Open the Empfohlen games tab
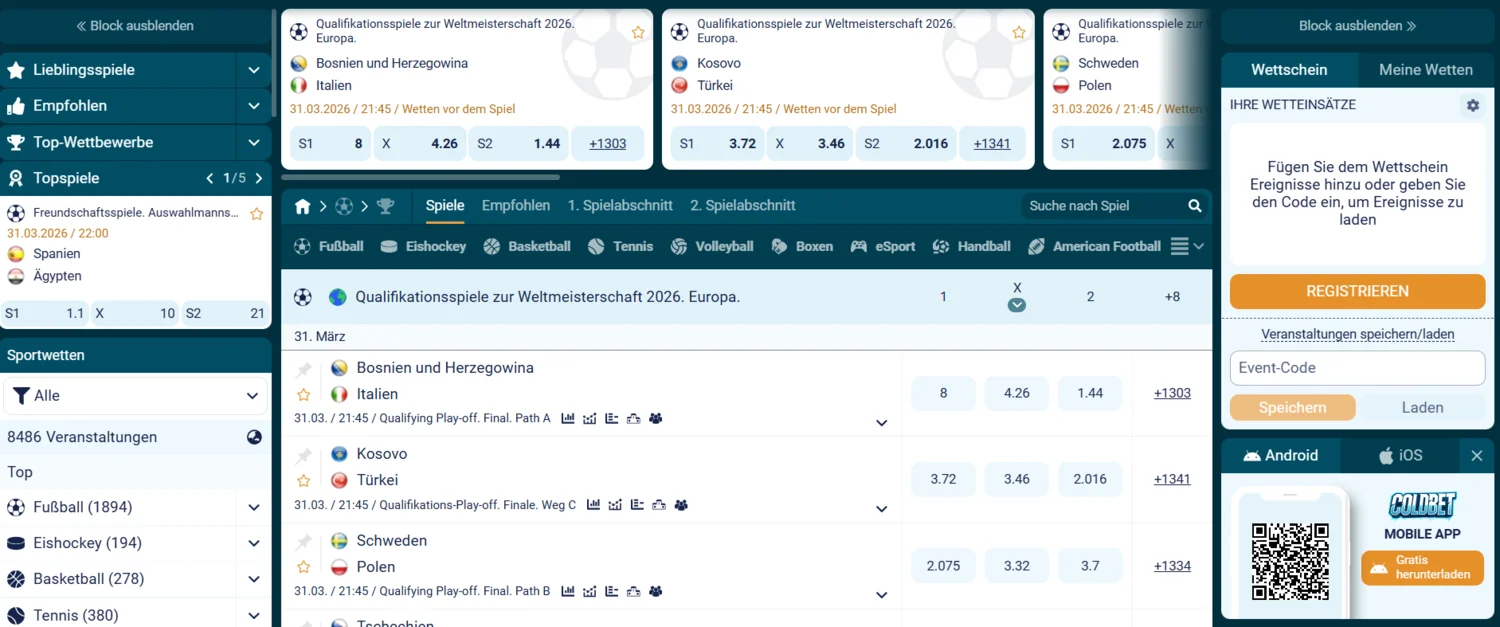 pyautogui.click(x=516, y=205)
